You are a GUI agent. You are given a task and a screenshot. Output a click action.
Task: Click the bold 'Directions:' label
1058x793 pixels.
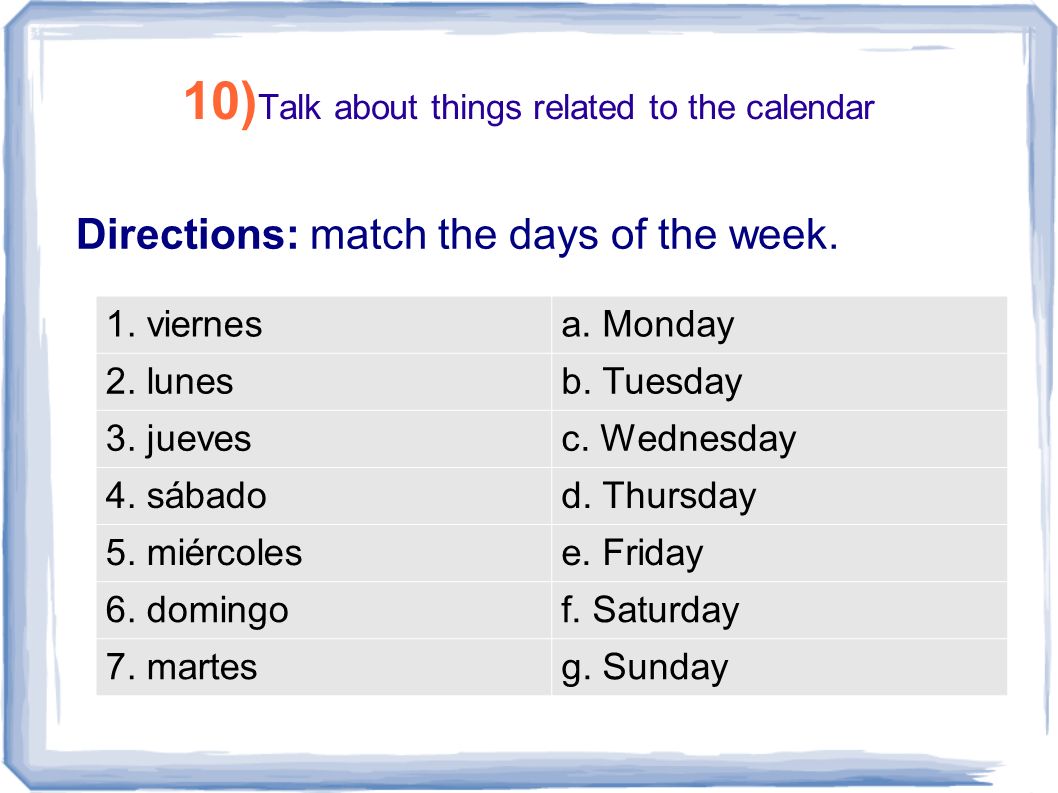188,234
